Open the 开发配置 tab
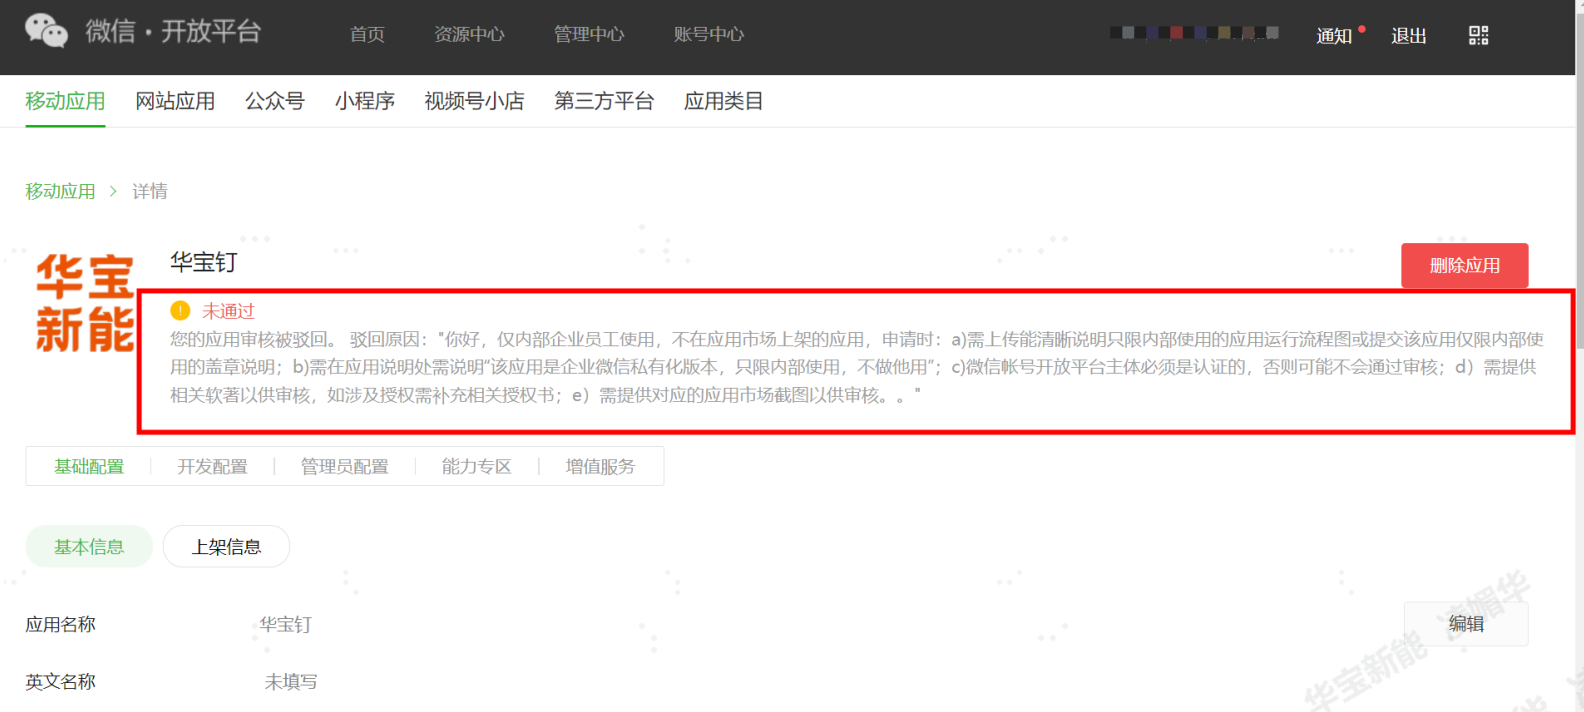The image size is (1584, 712). [x=212, y=467]
